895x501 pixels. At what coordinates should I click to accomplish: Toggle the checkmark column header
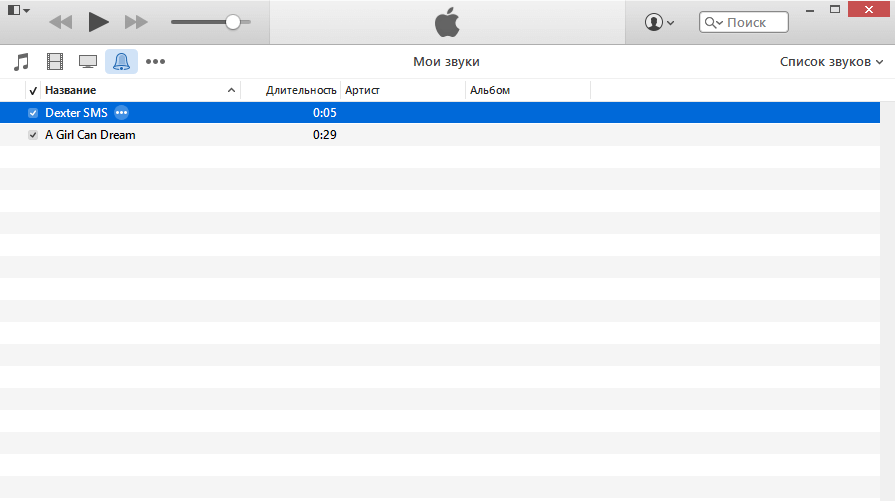[x=33, y=91]
